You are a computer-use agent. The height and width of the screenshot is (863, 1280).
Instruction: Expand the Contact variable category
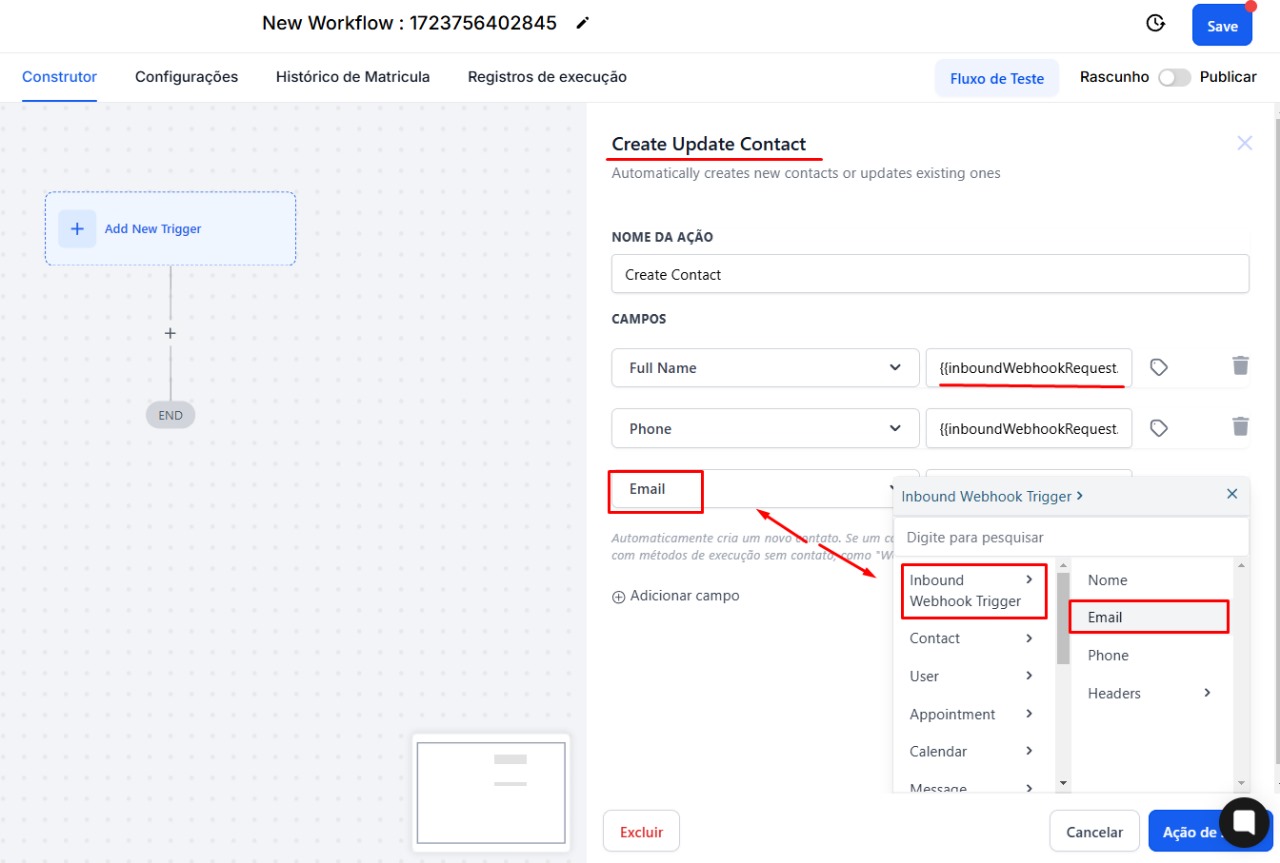point(970,638)
